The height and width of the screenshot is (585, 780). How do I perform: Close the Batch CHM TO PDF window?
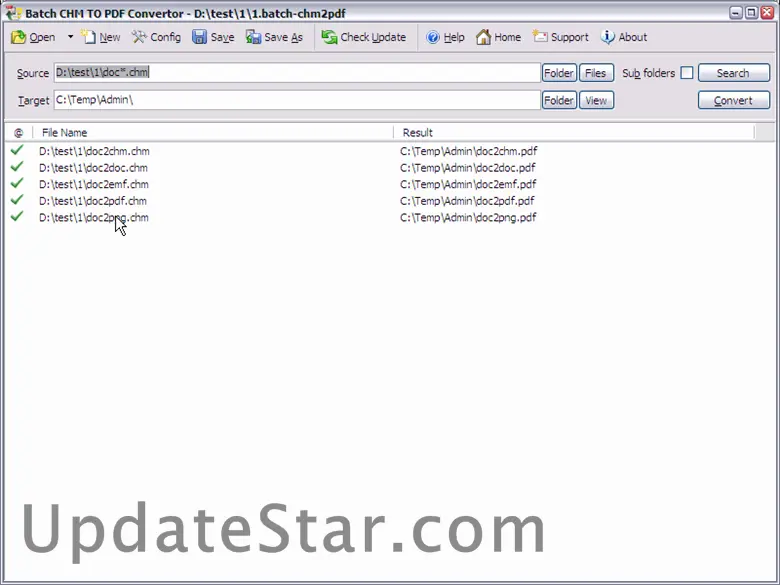(767, 12)
